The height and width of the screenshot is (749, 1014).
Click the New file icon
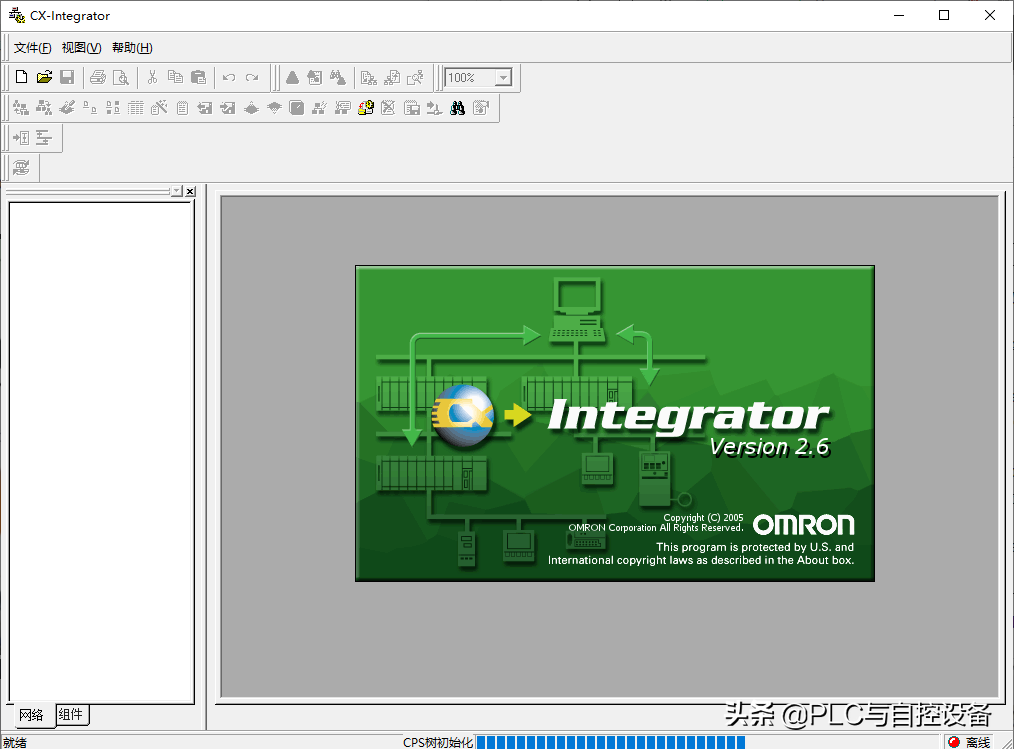[x=21, y=78]
